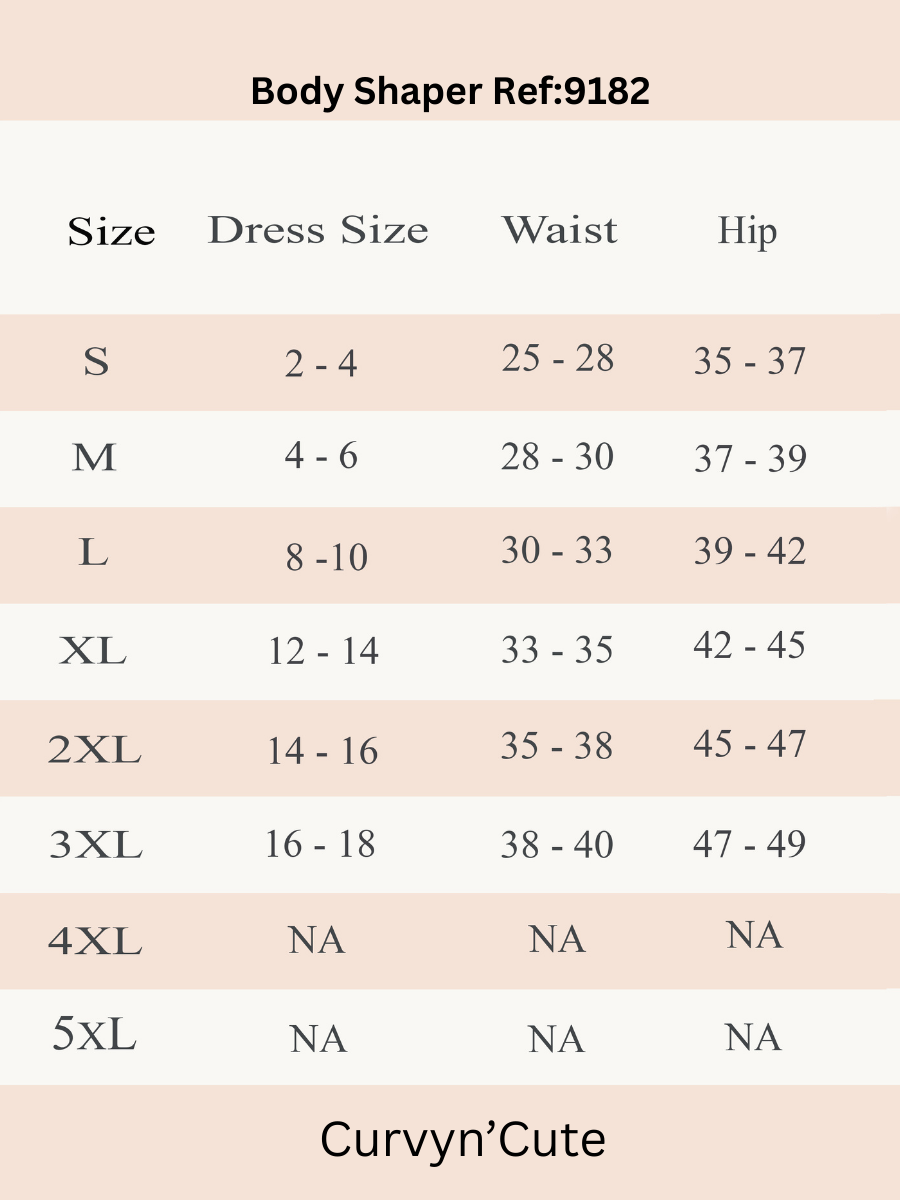Click the 2XL size row label
Screen dimensions: 900x1200
tap(94, 749)
